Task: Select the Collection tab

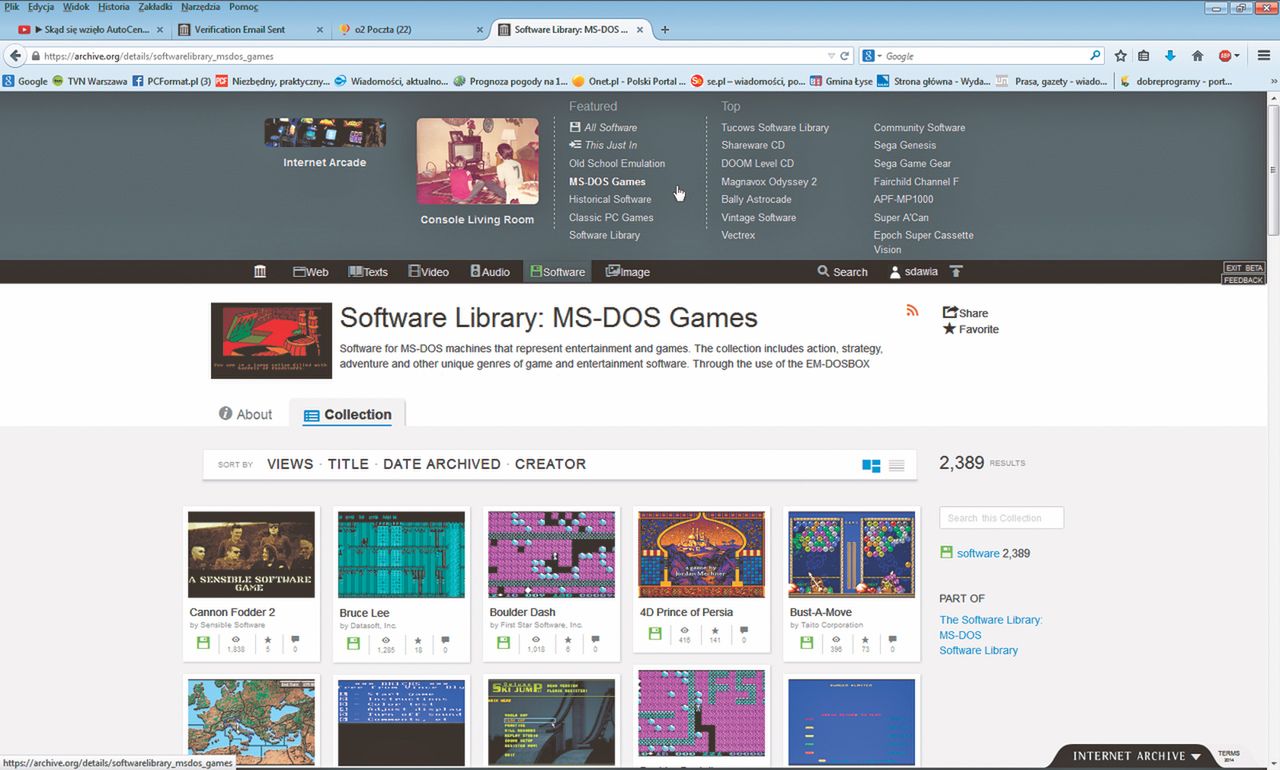Action: [x=347, y=414]
